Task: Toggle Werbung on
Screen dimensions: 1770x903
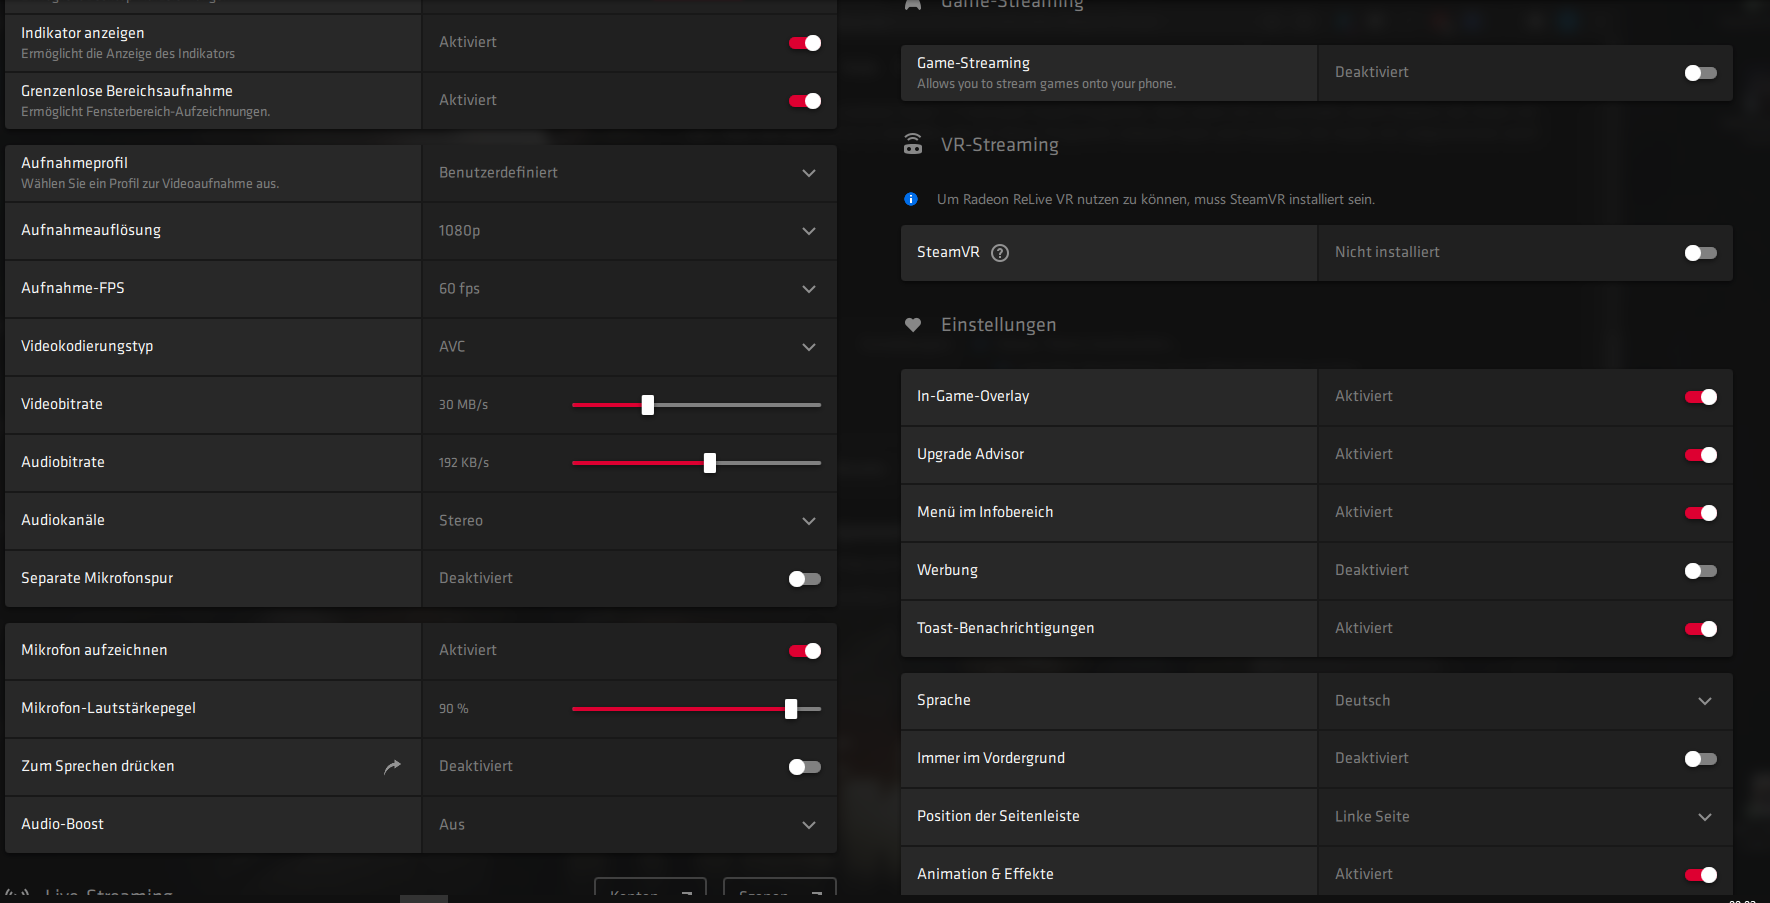Action: click(x=1700, y=571)
